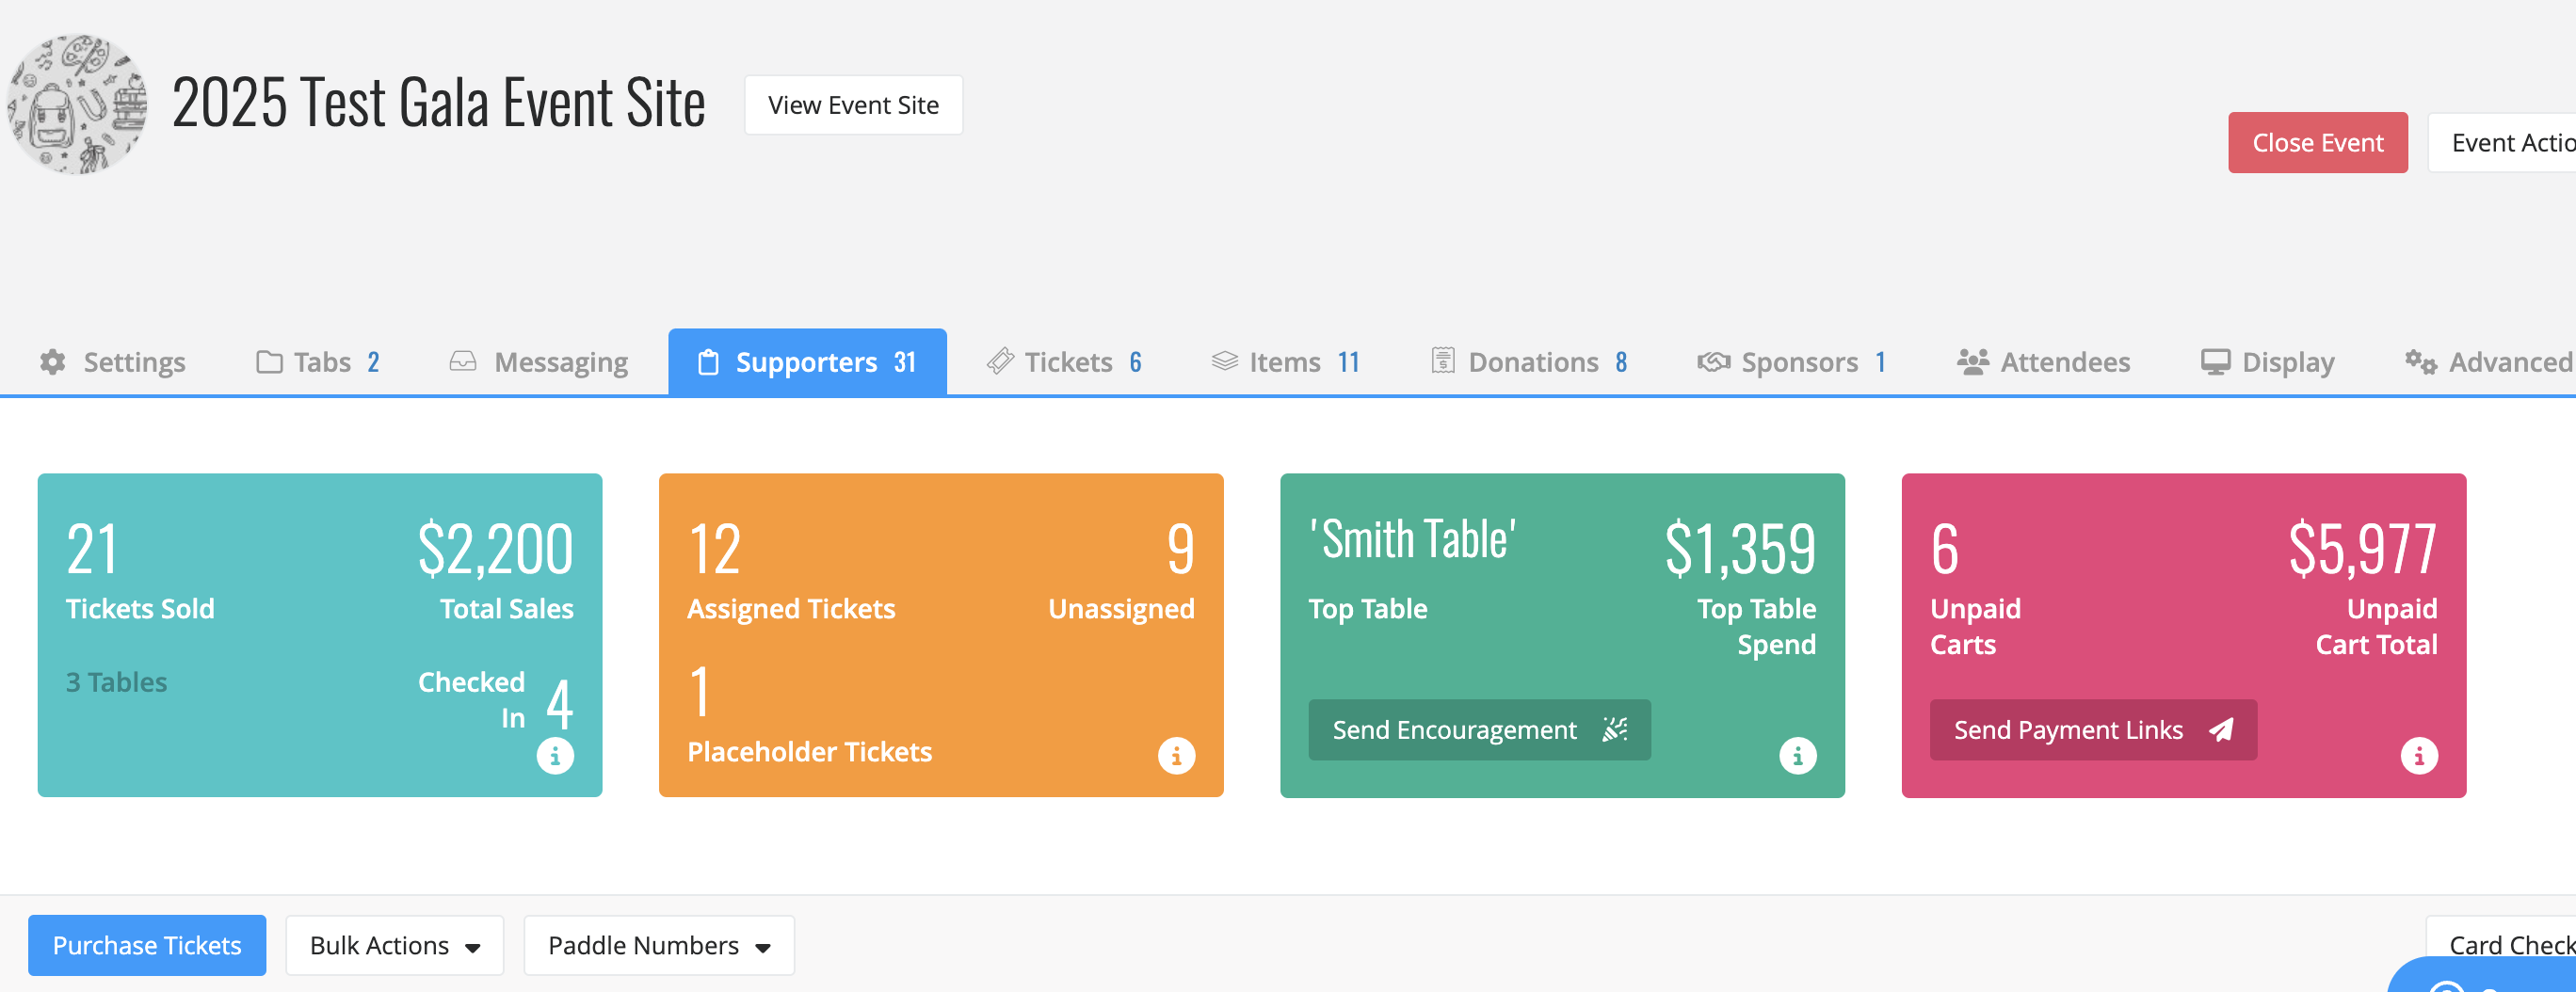Select the Supporters tab
The image size is (2576, 992).
pyautogui.click(x=807, y=362)
